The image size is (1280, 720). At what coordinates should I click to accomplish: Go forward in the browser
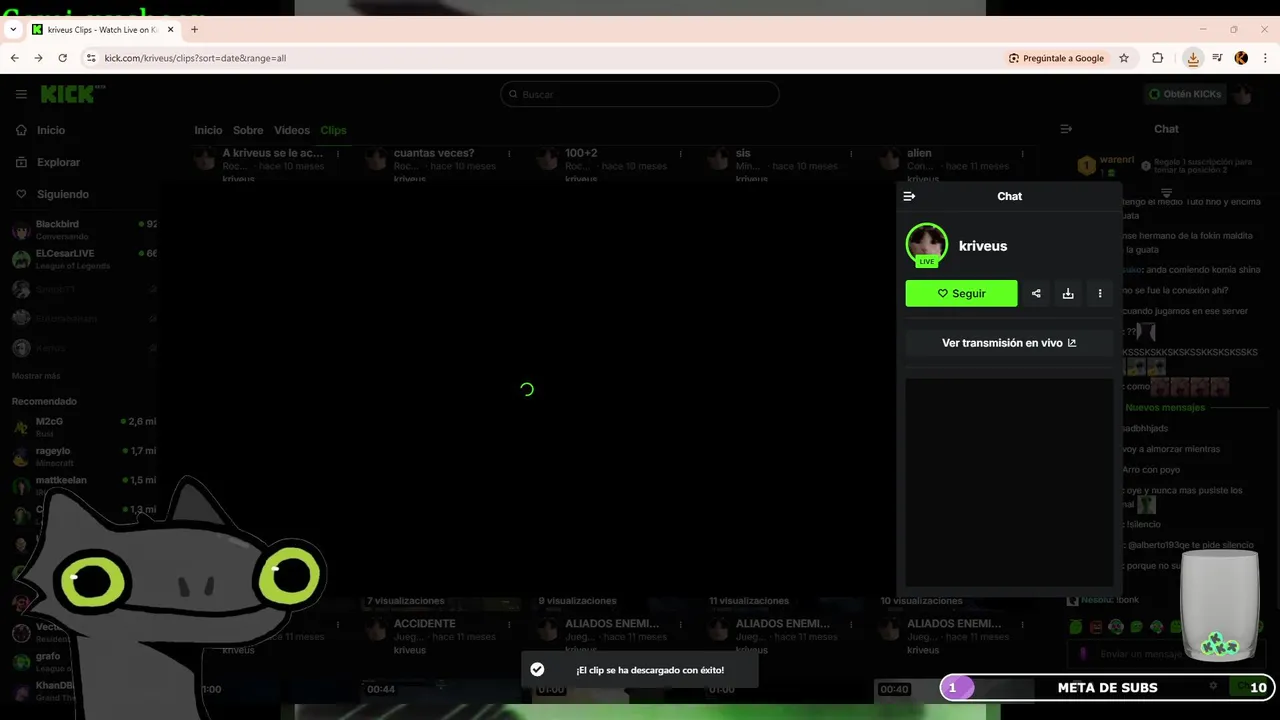[x=38, y=58]
